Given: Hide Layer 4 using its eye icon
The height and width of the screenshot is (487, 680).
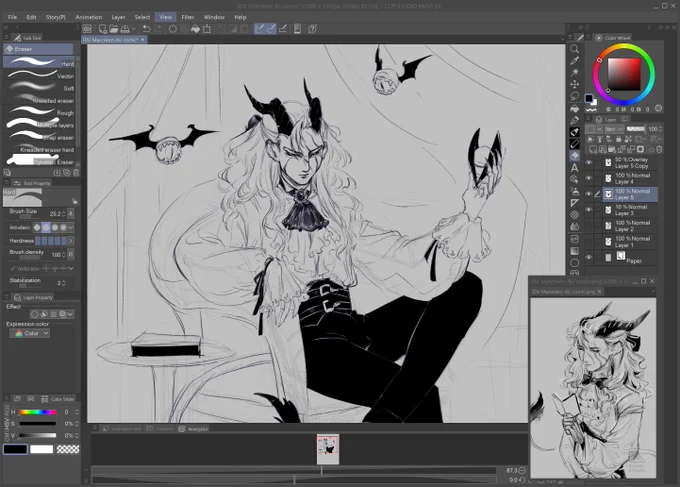Looking at the screenshot, I should tap(588, 178).
